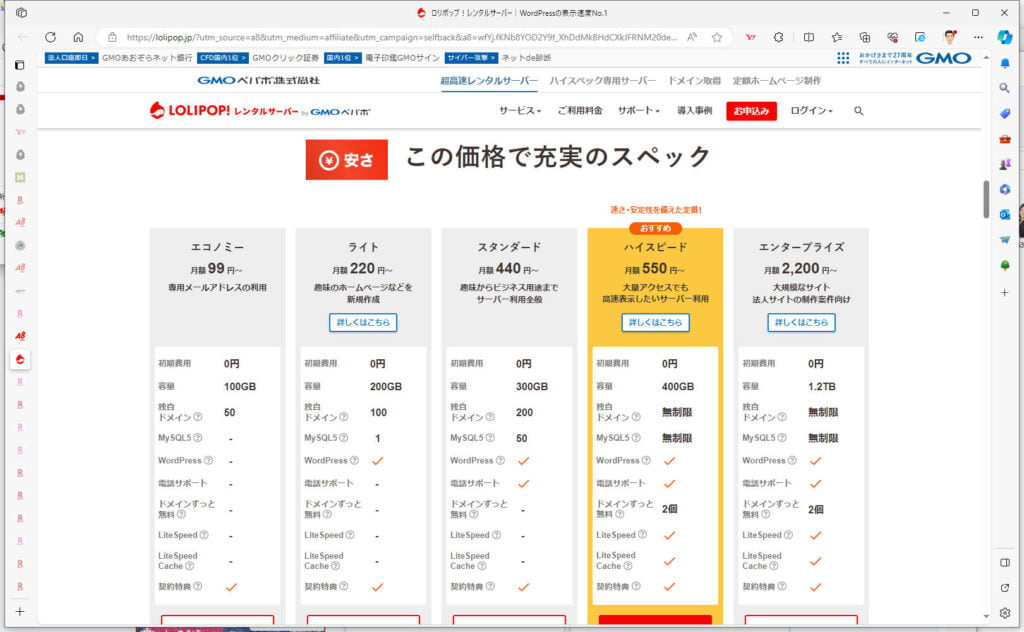The image size is (1024, 632).
Task: Open the Copilot icon in Edge sidebar
Action: (1005, 37)
